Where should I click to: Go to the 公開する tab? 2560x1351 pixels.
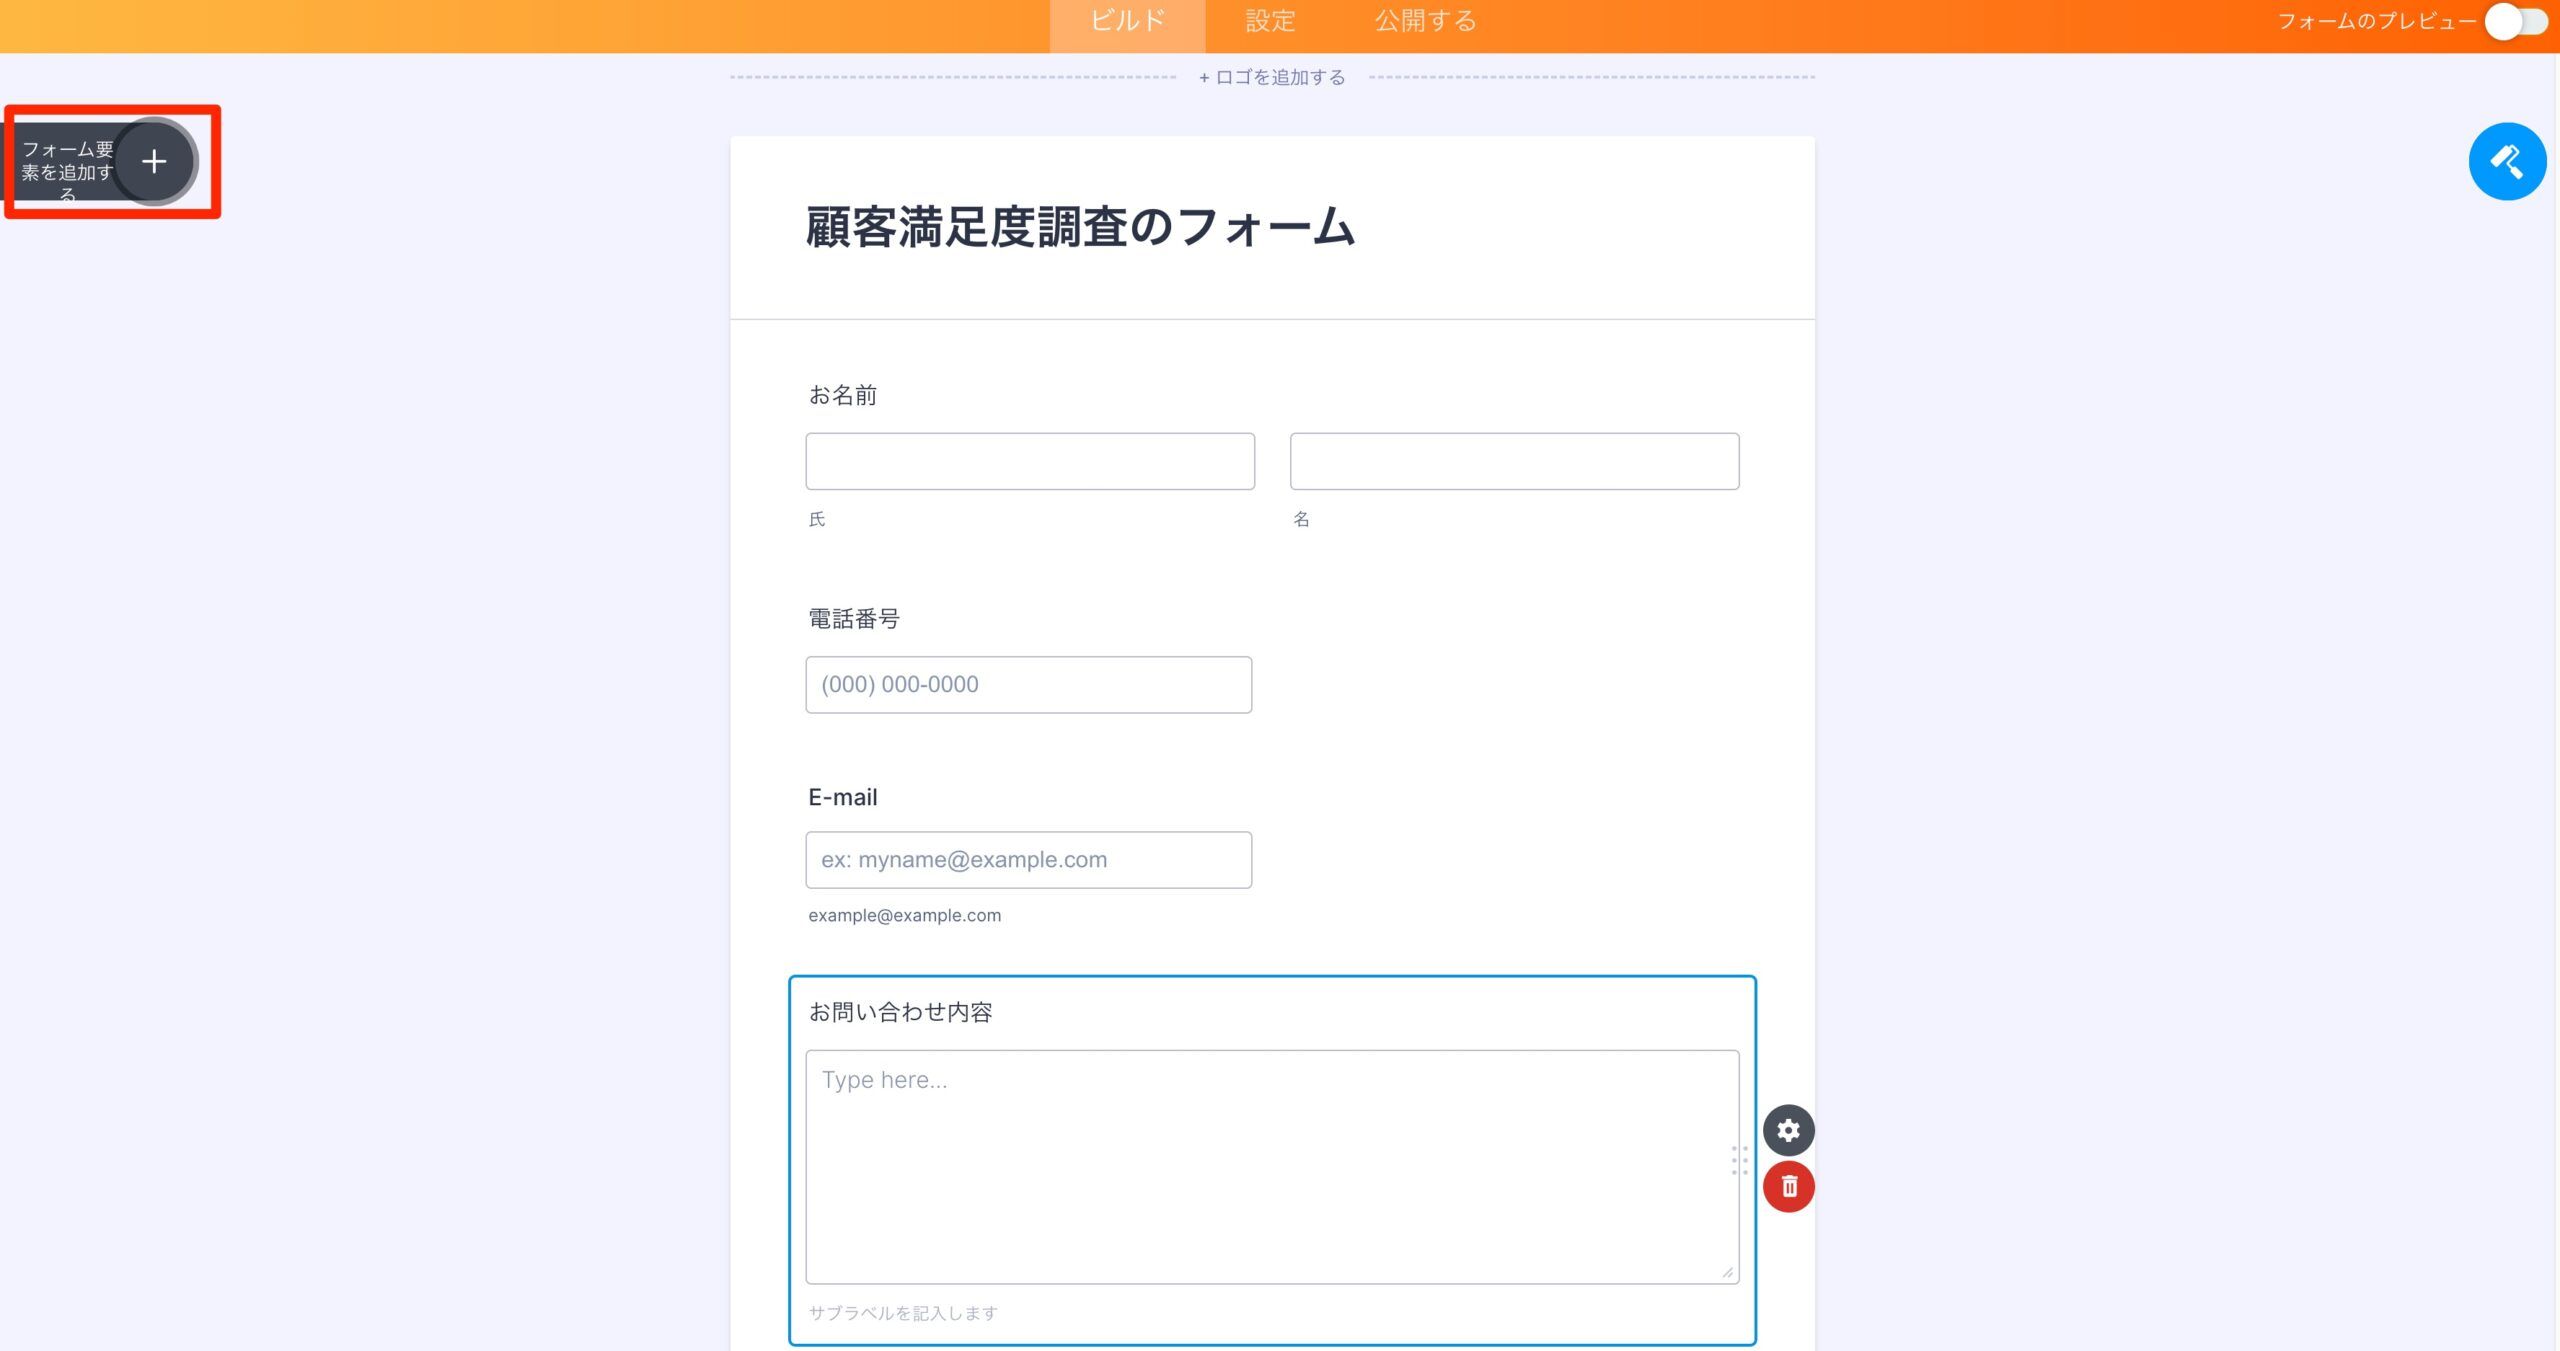tap(1425, 22)
